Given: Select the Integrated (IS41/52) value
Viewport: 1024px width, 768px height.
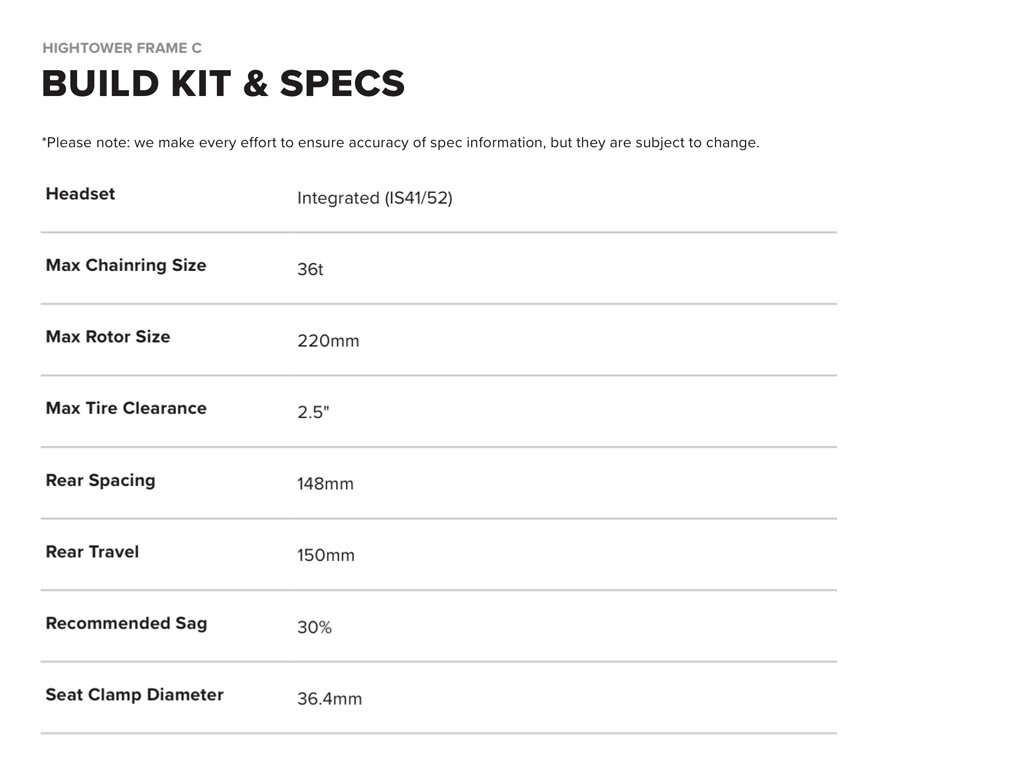Looking at the screenshot, I should pos(374,198).
